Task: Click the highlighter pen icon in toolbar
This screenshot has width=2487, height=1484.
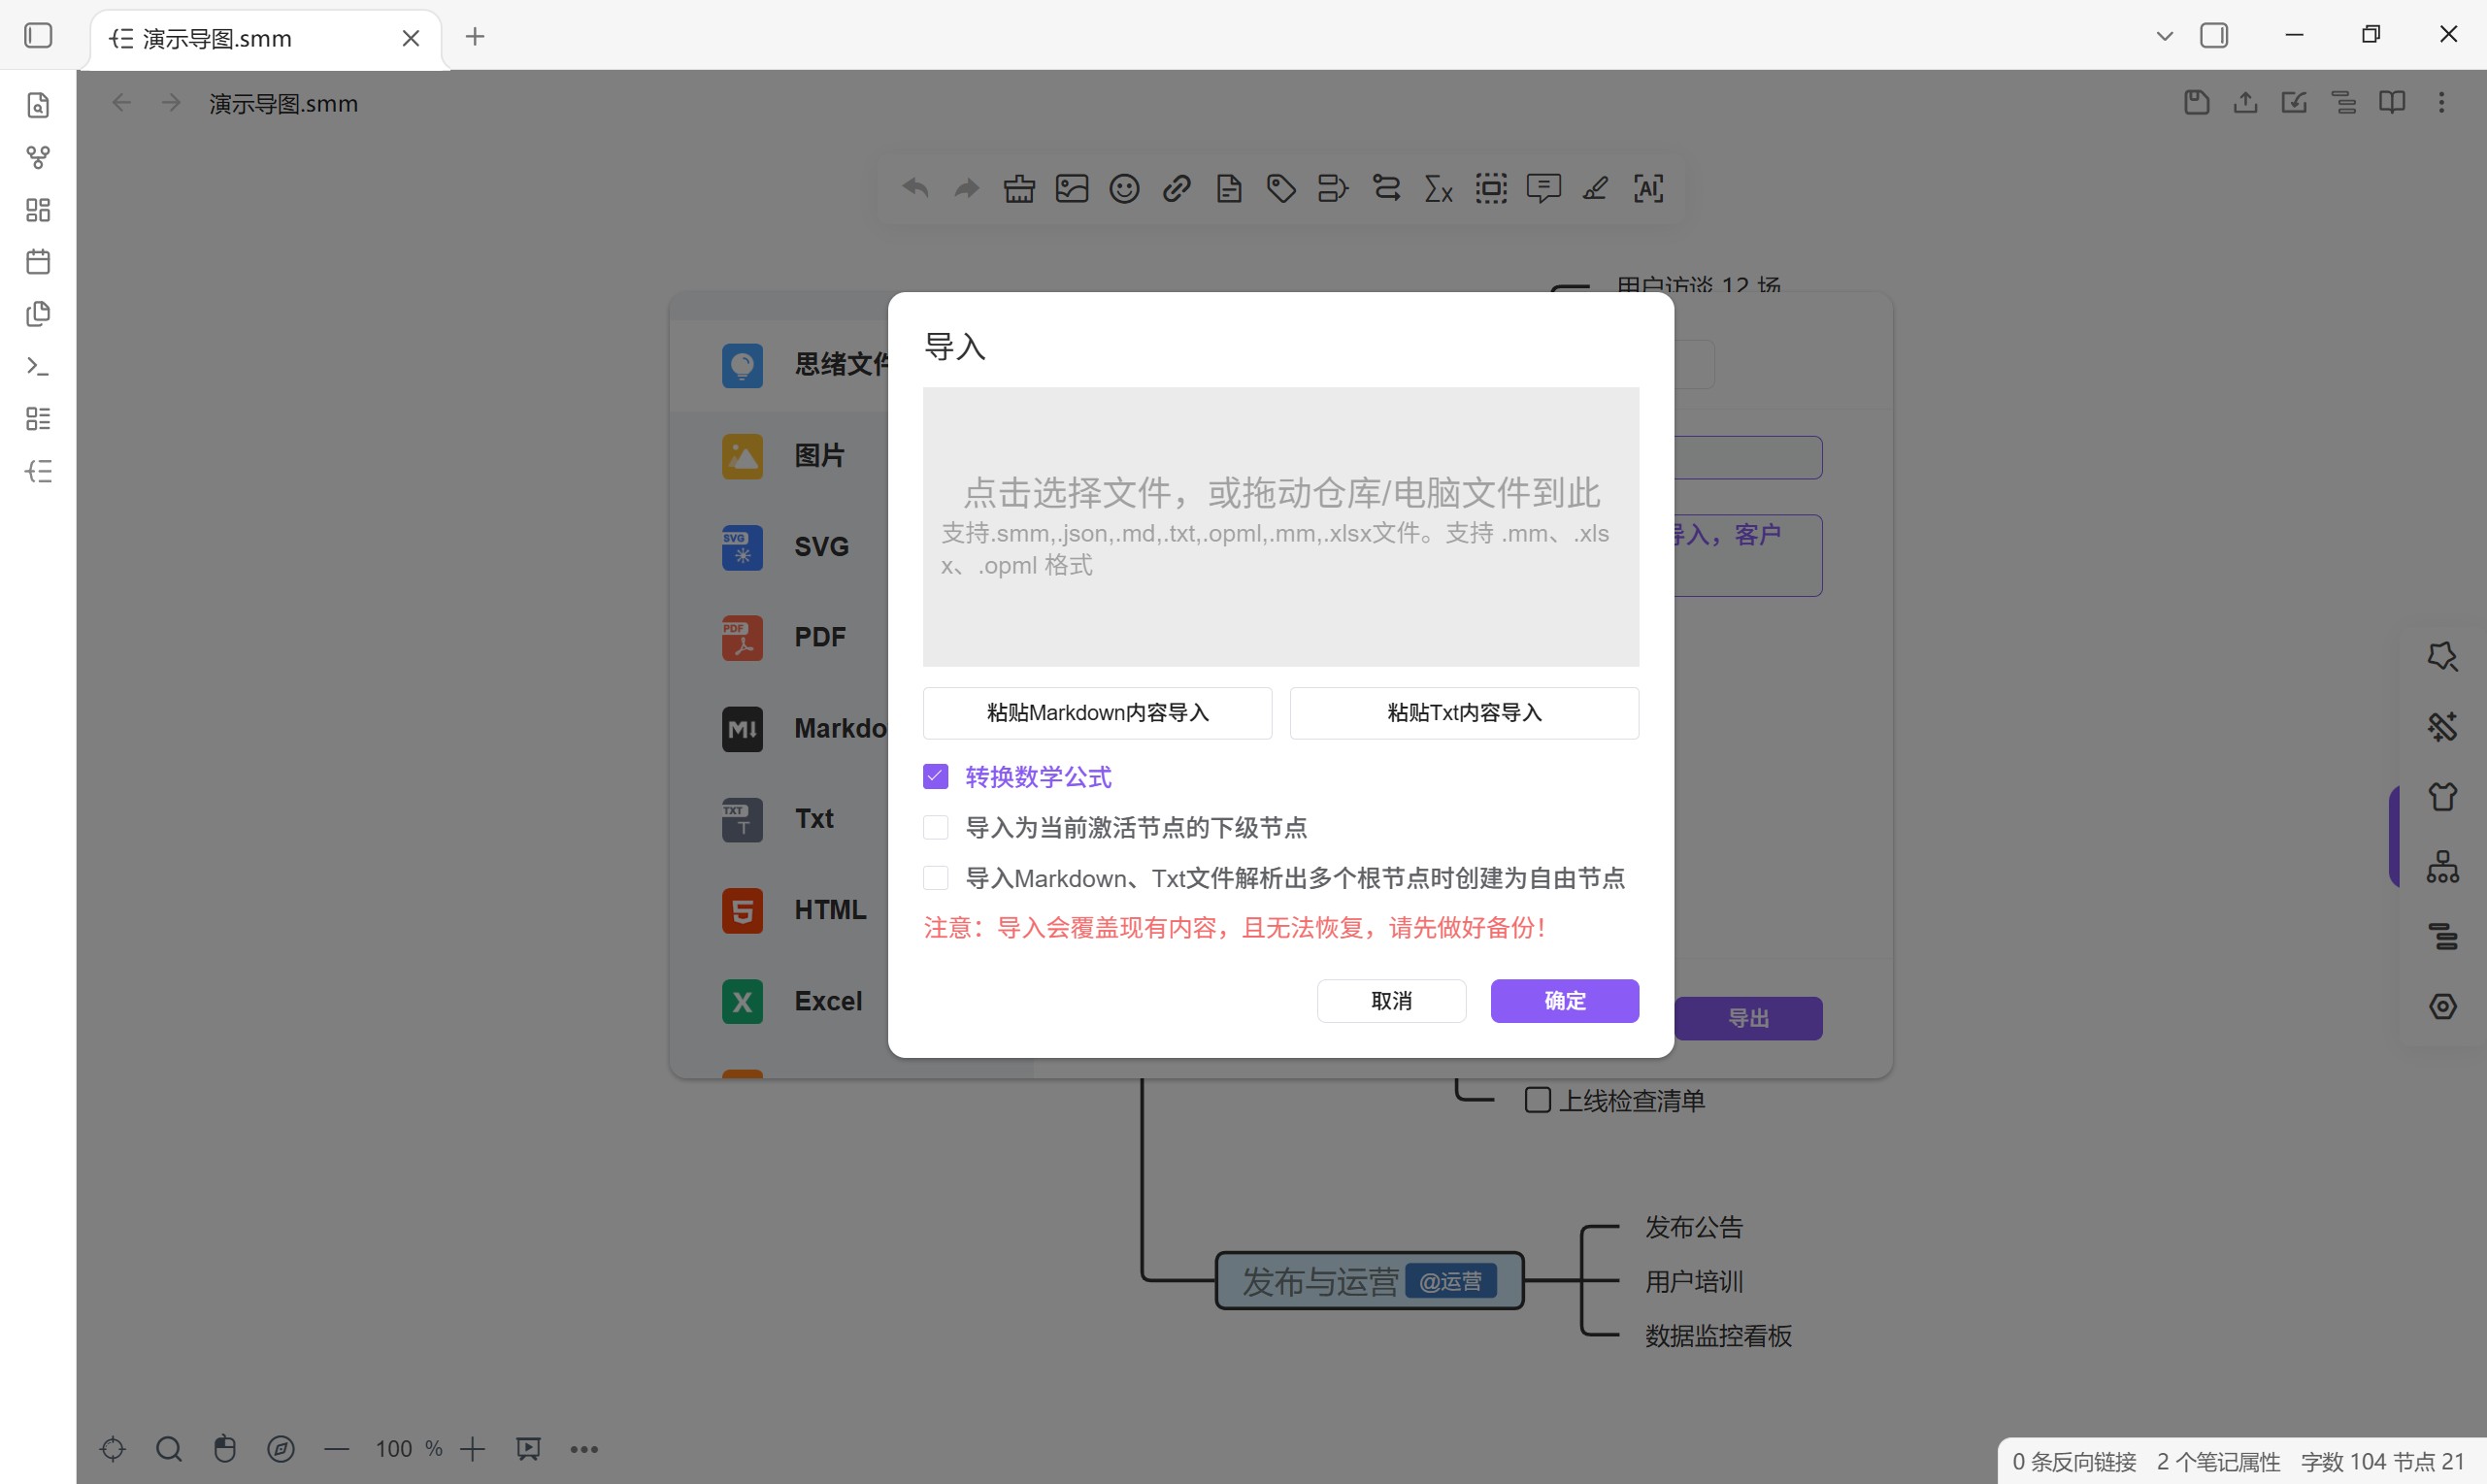Action: 1596,188
